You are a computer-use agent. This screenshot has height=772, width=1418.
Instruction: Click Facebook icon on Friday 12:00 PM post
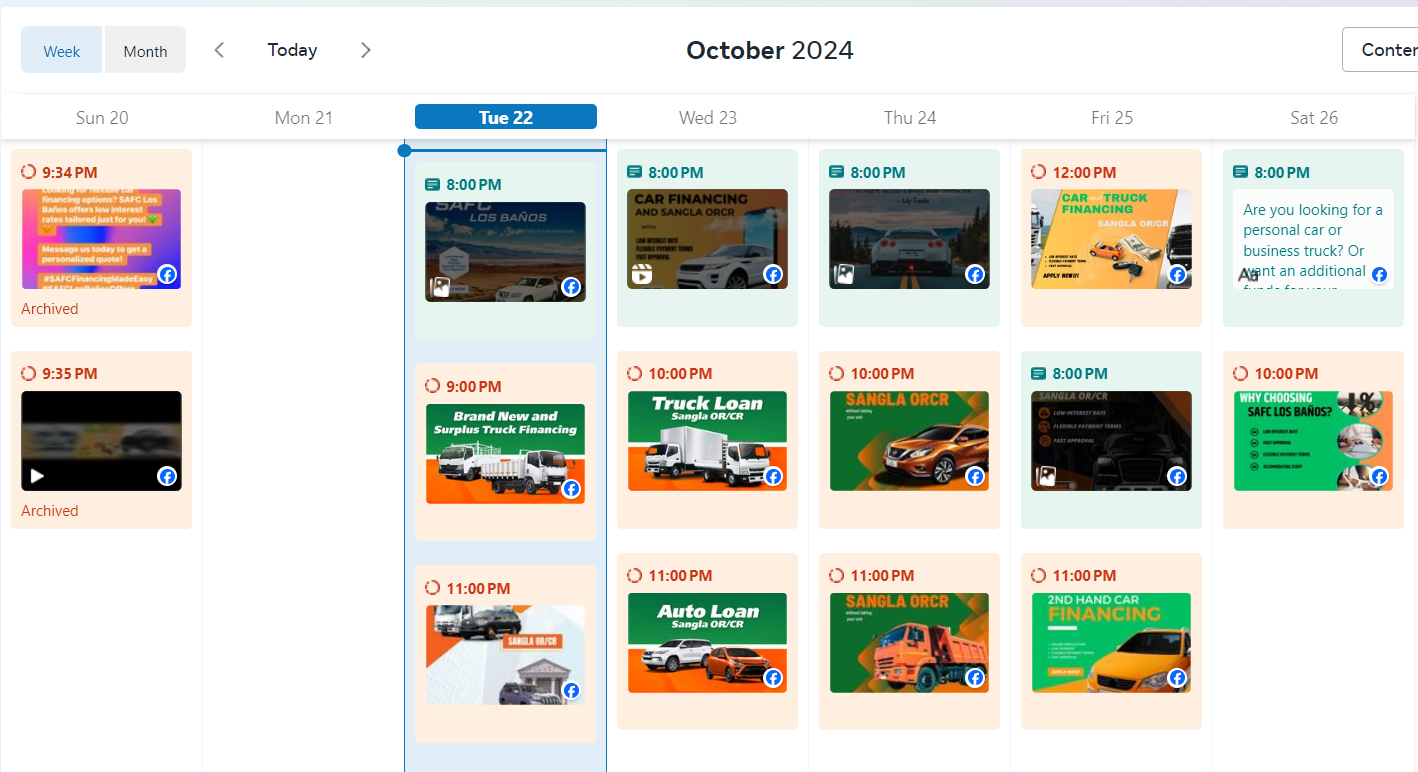coord(1177,274)
